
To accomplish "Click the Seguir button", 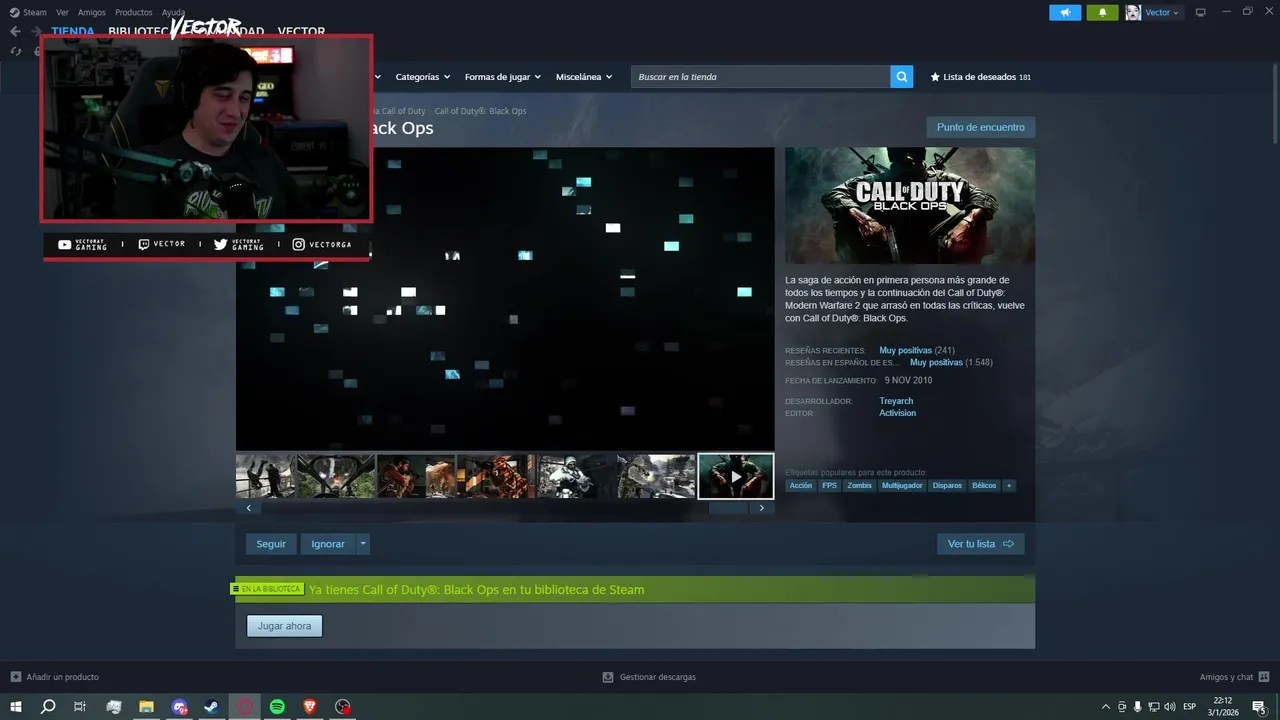I will click(x=271, y=544).
